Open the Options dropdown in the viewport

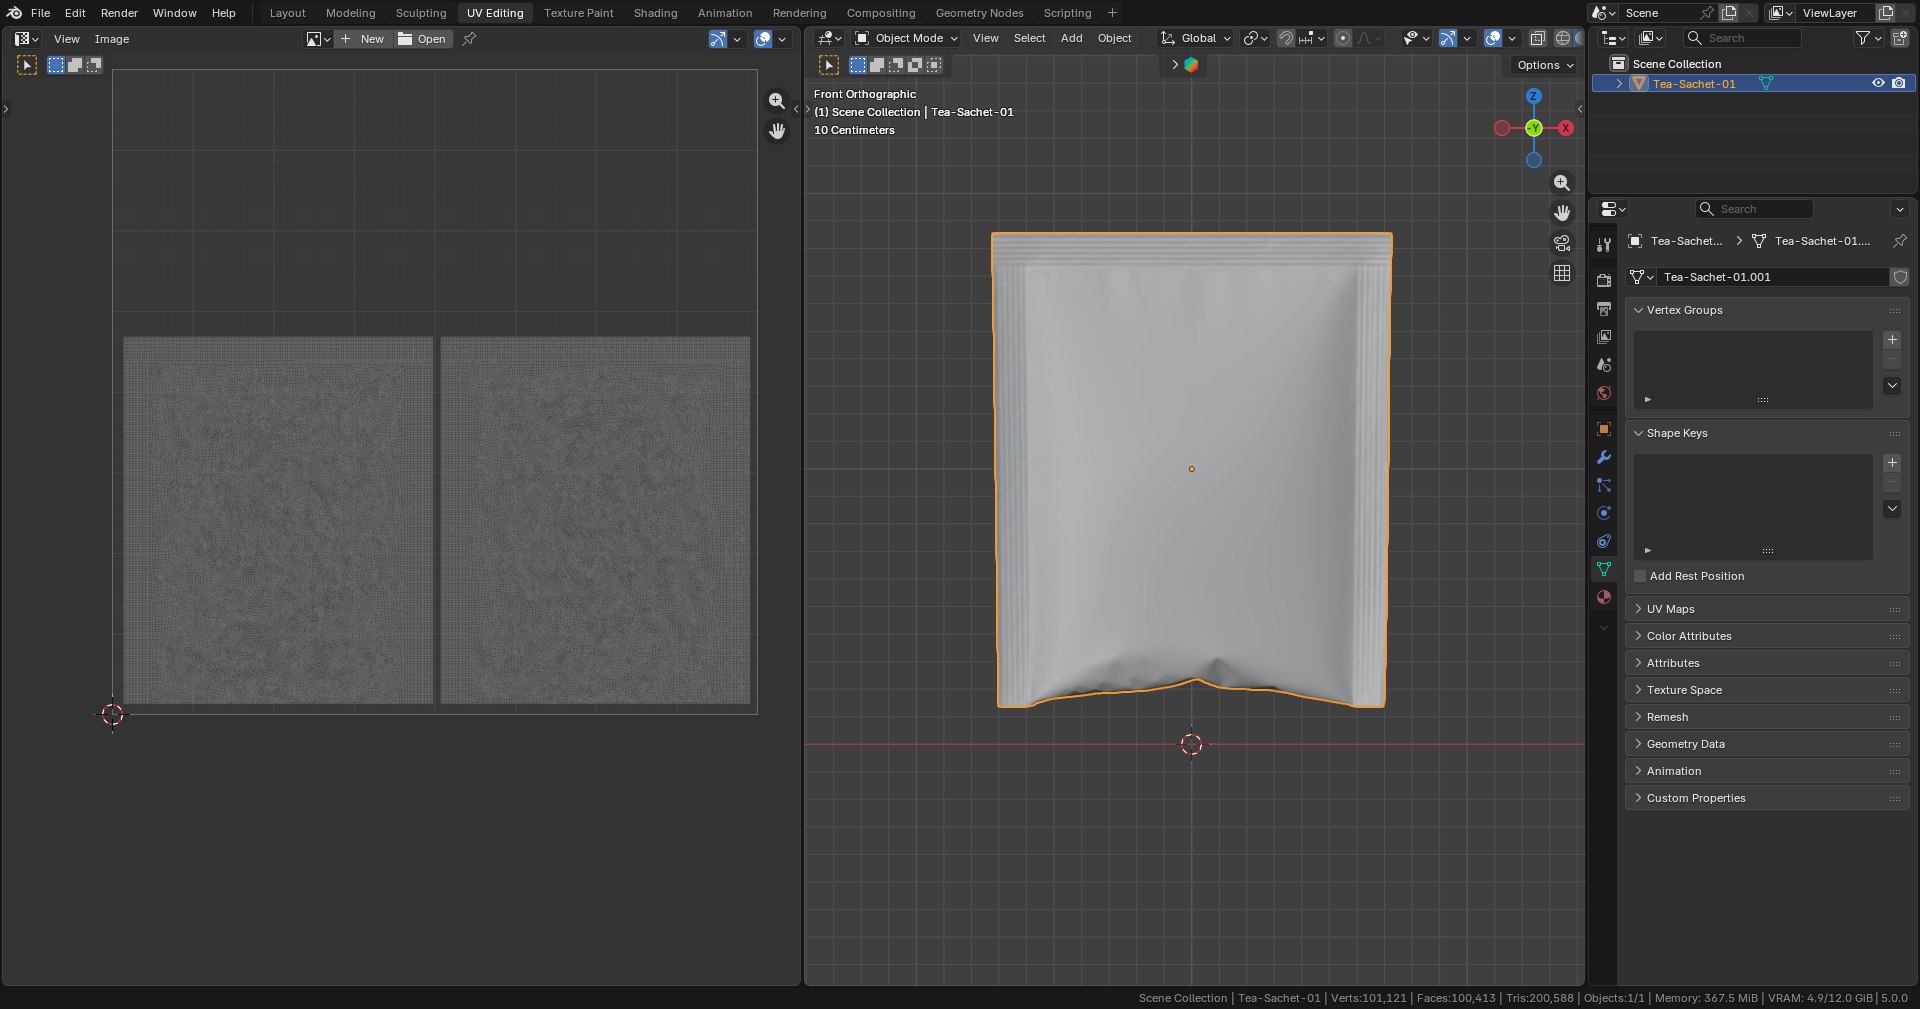pyautogui.click(x=1545, y=65)
